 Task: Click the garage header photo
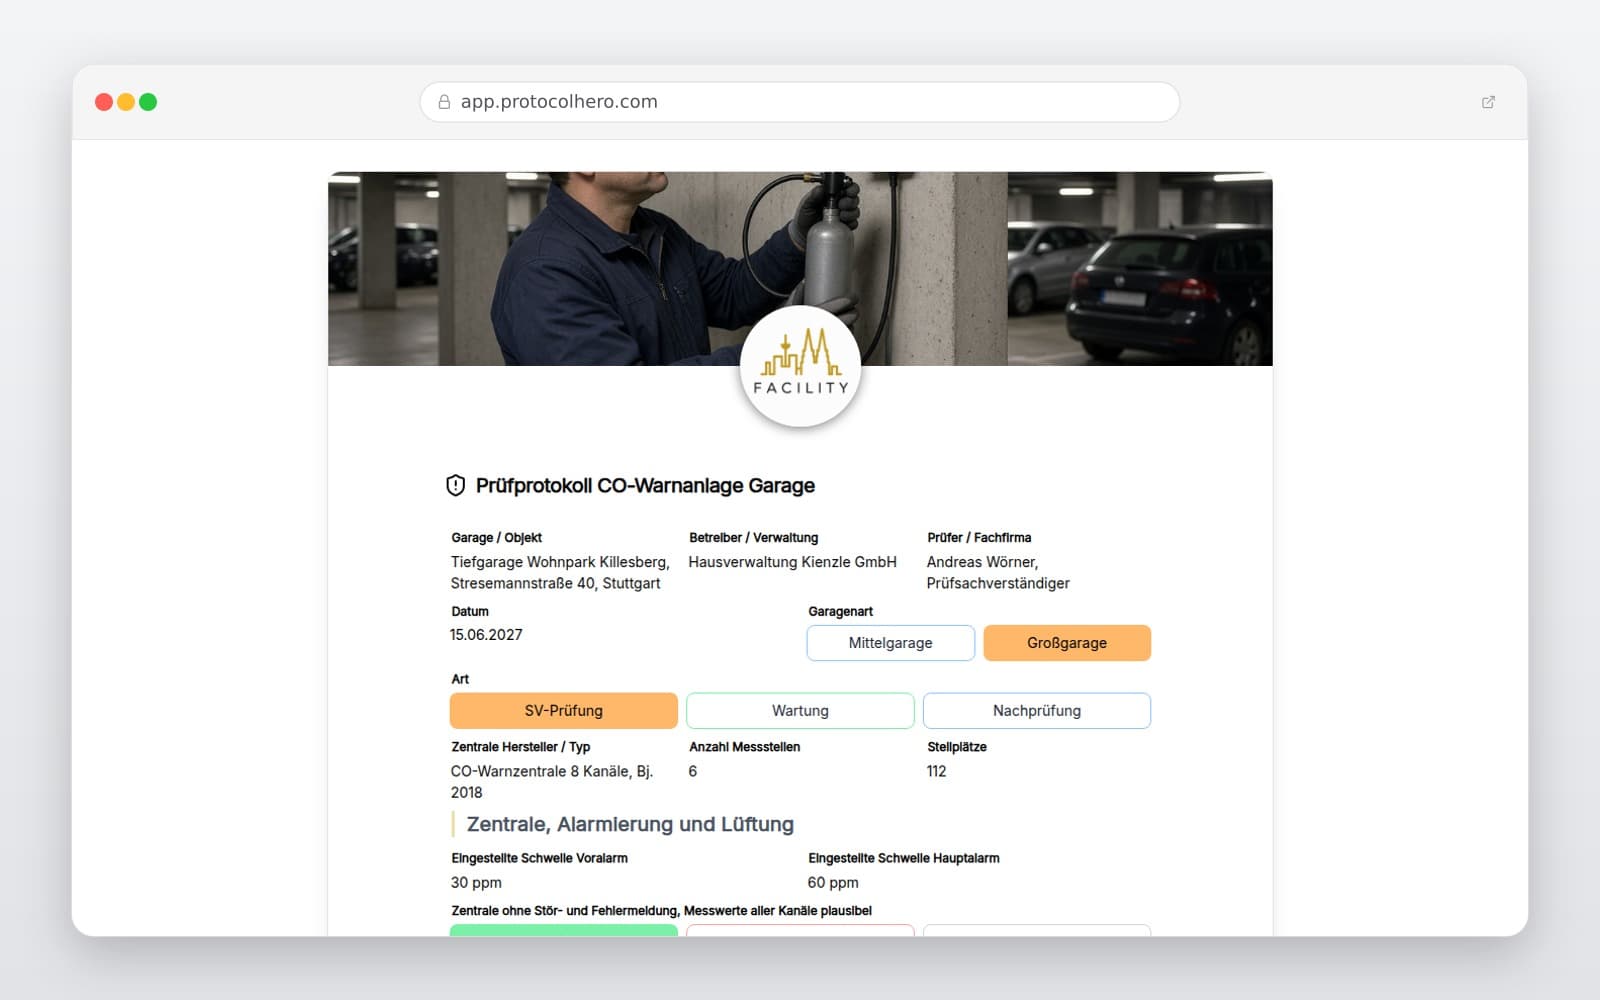pos(800,268)
